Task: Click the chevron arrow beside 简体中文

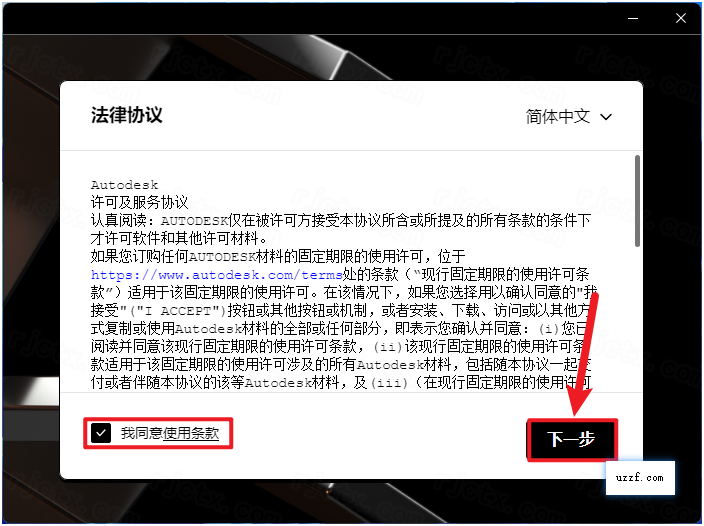Action: pyautogui.click(x=605, y=117)
